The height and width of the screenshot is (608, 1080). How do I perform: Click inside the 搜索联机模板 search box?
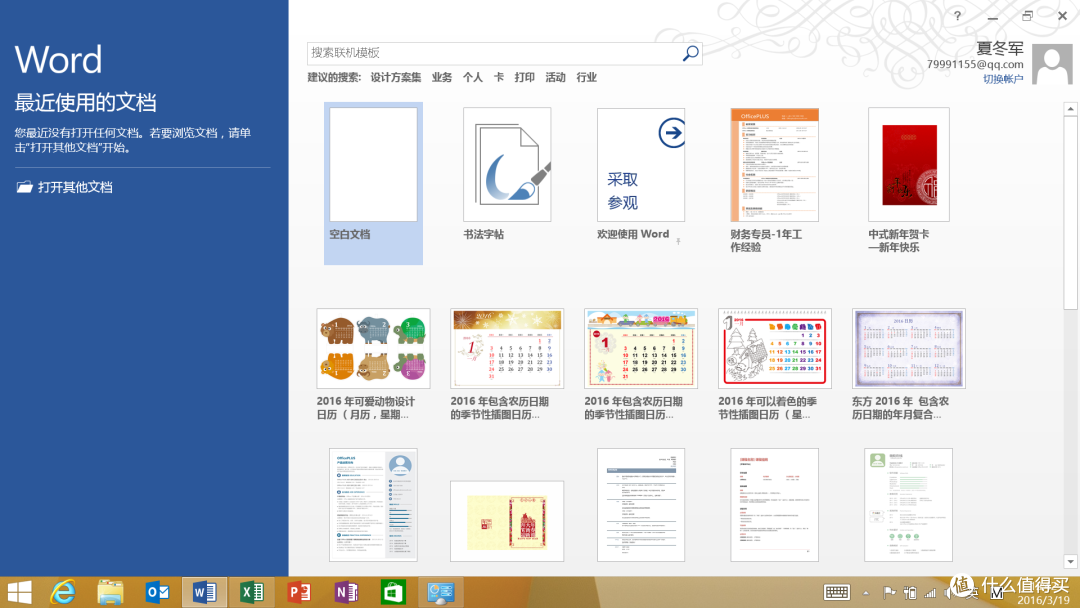tap(493, 53)
